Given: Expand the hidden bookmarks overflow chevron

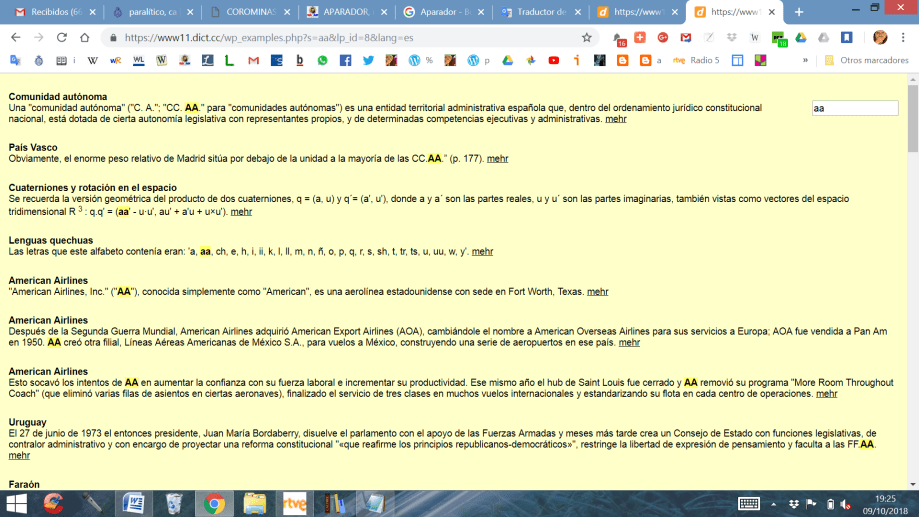Looking at the screenshot, I should coord(805,60).
